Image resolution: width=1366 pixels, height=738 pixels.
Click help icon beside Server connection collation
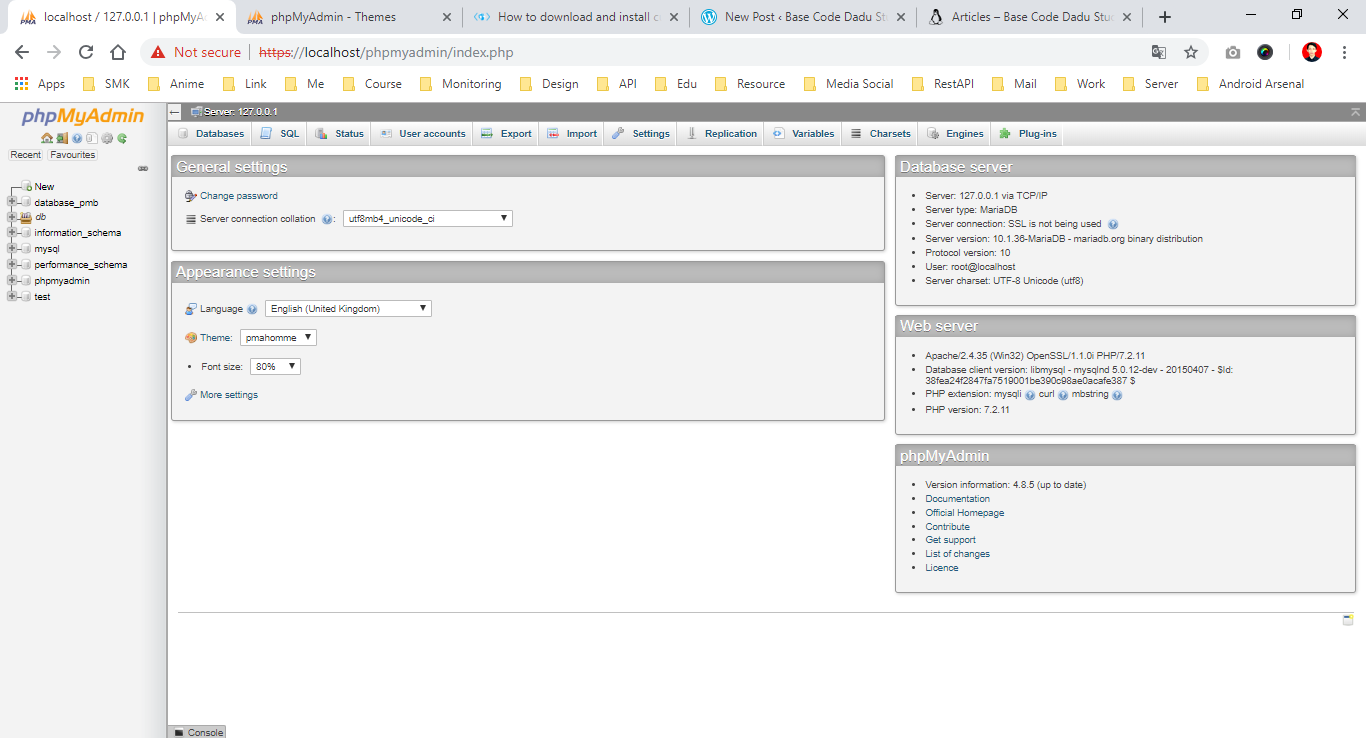(x=327, y=219)
